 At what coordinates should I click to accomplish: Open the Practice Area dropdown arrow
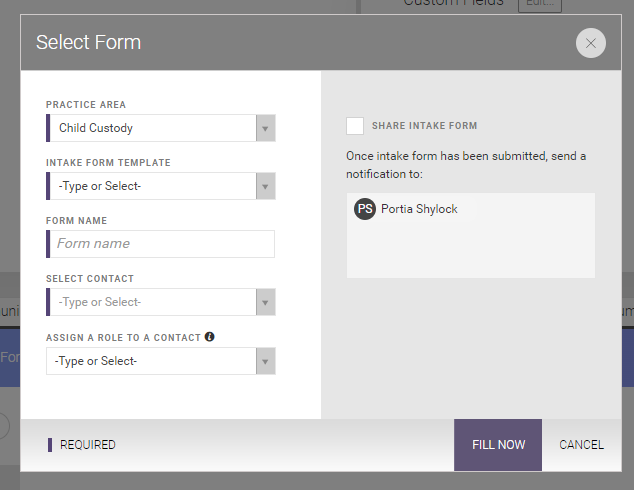point(266,128)
